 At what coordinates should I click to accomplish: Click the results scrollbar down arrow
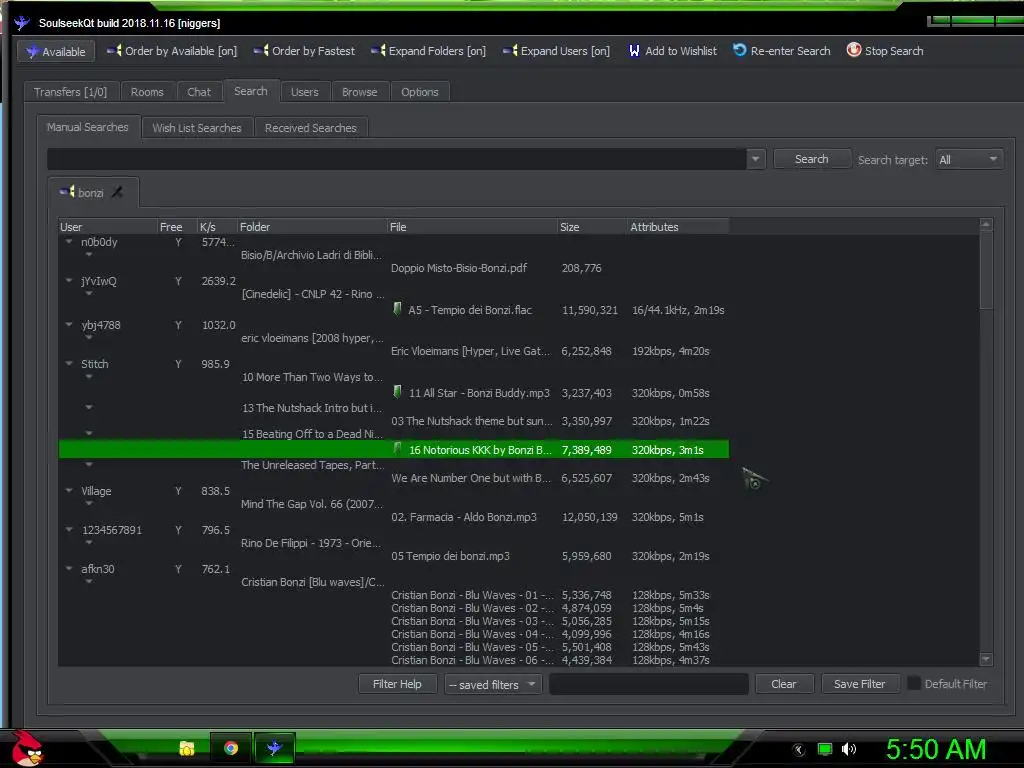[986, 660]
